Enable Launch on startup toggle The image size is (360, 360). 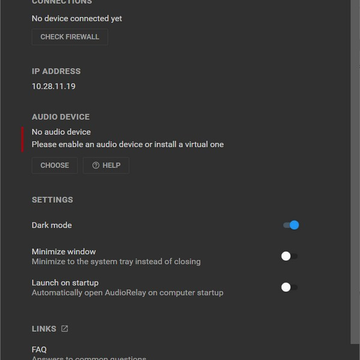289,287
